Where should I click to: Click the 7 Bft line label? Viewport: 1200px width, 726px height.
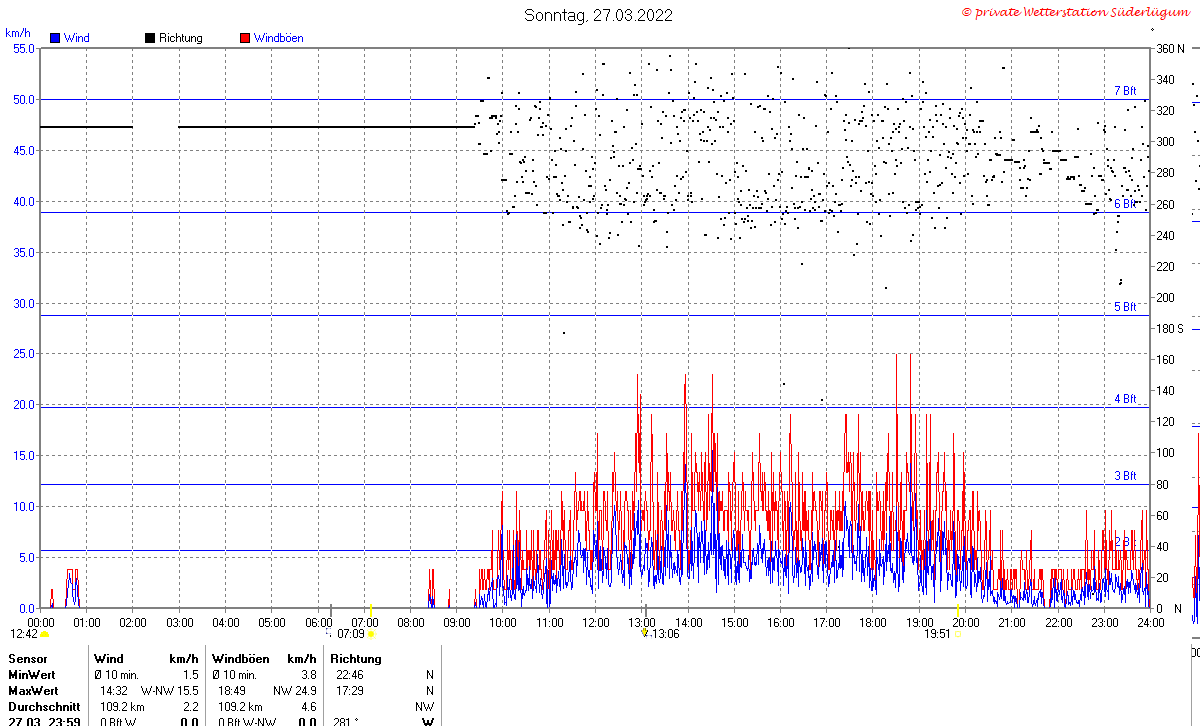[1126, 91]
